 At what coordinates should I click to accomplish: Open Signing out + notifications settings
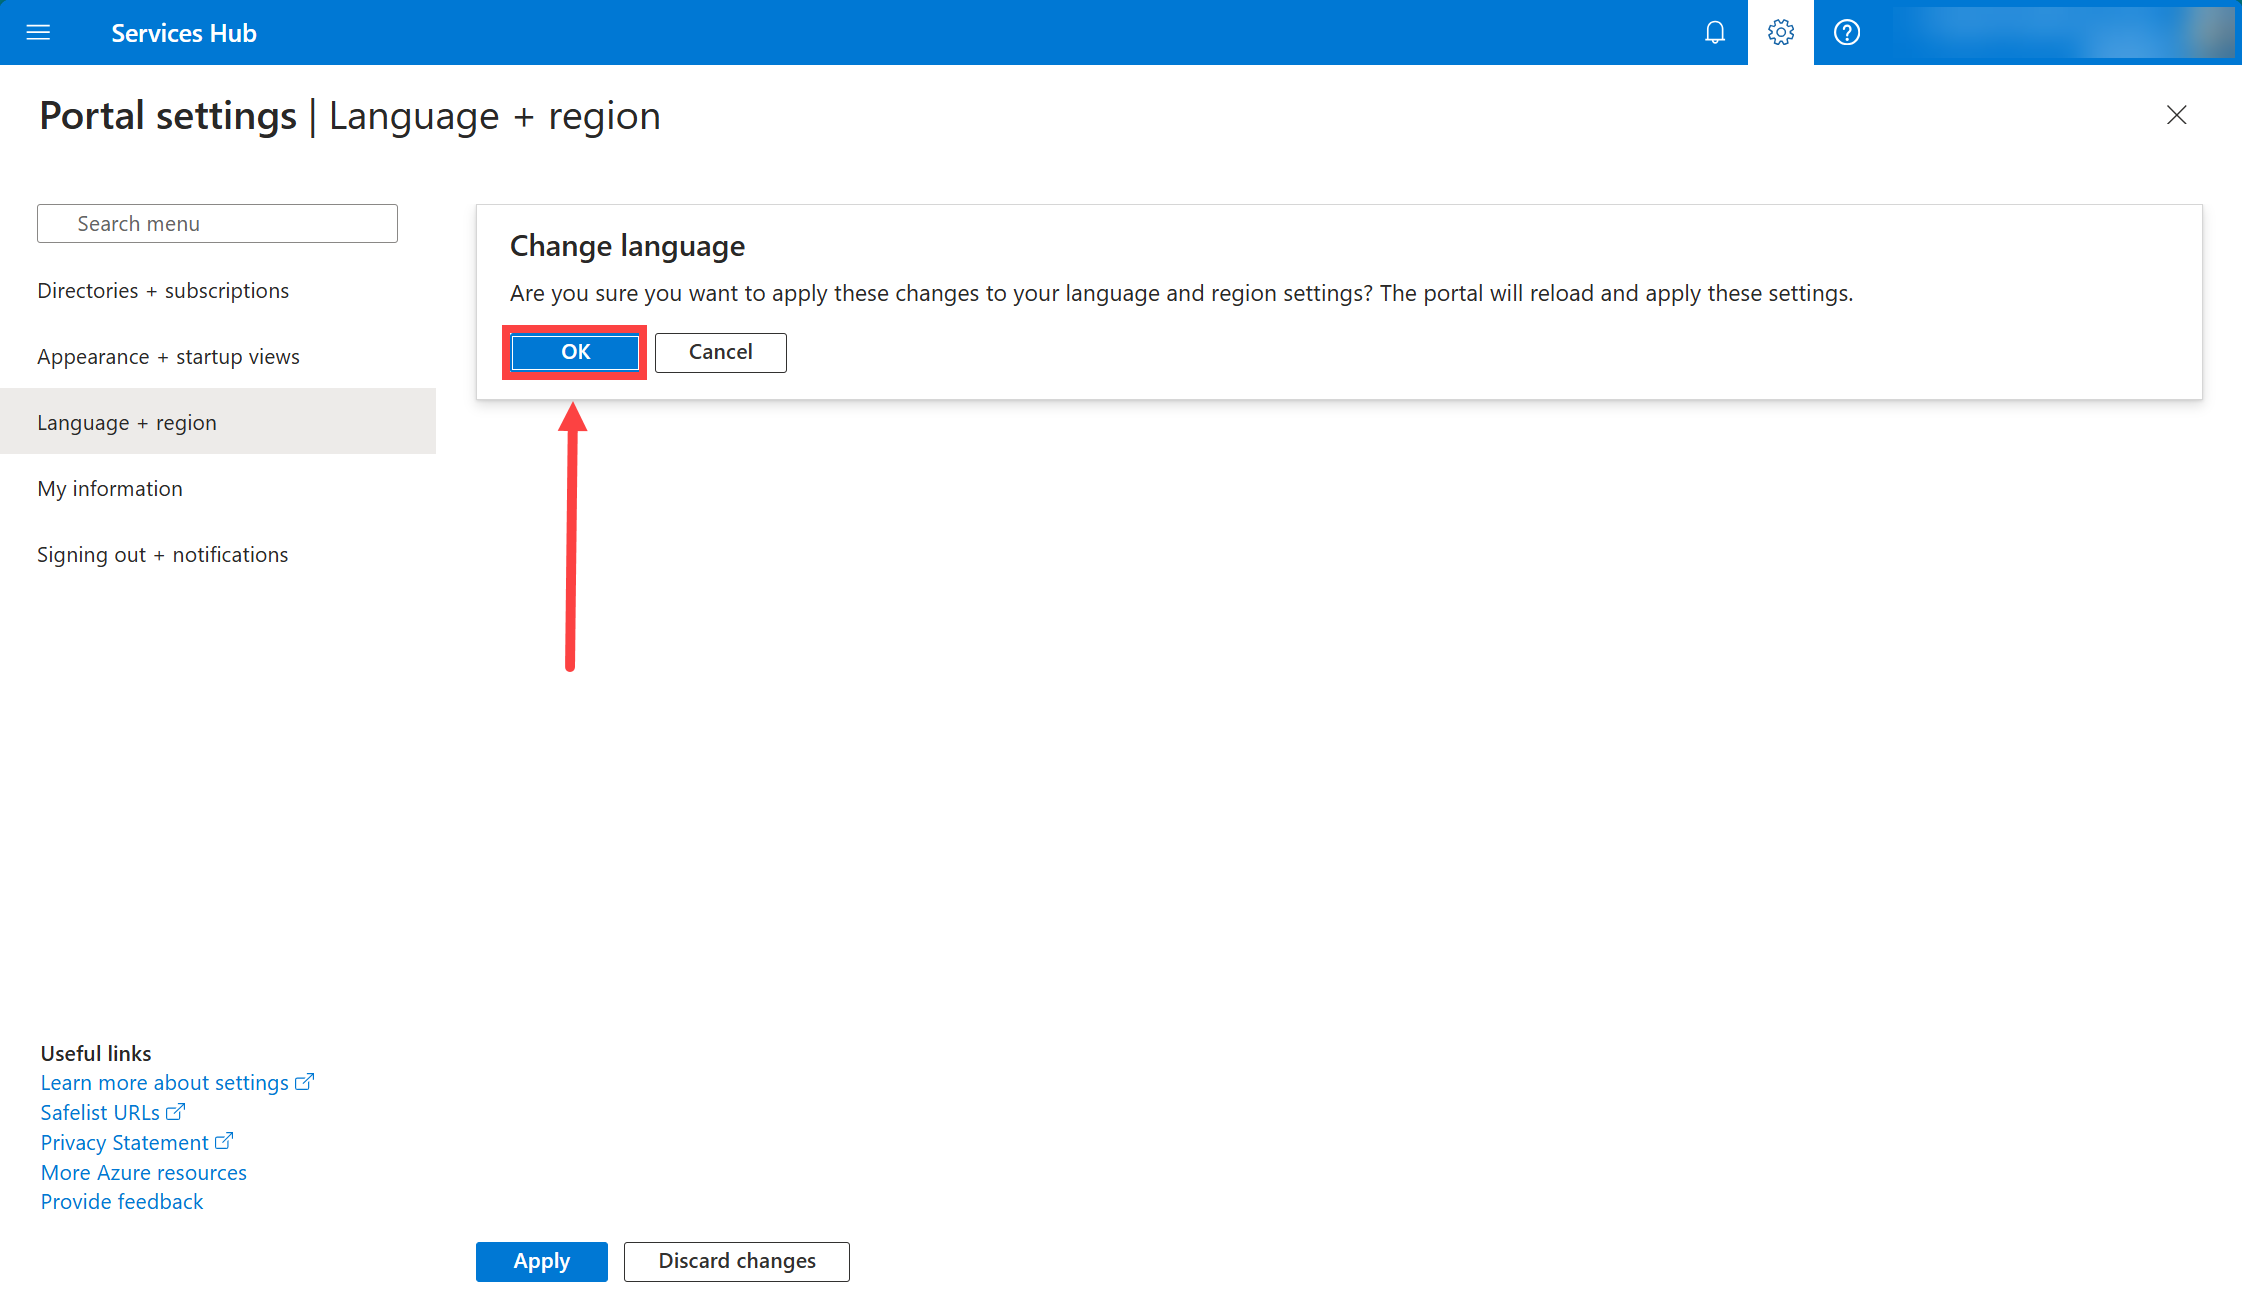(162, 555)
